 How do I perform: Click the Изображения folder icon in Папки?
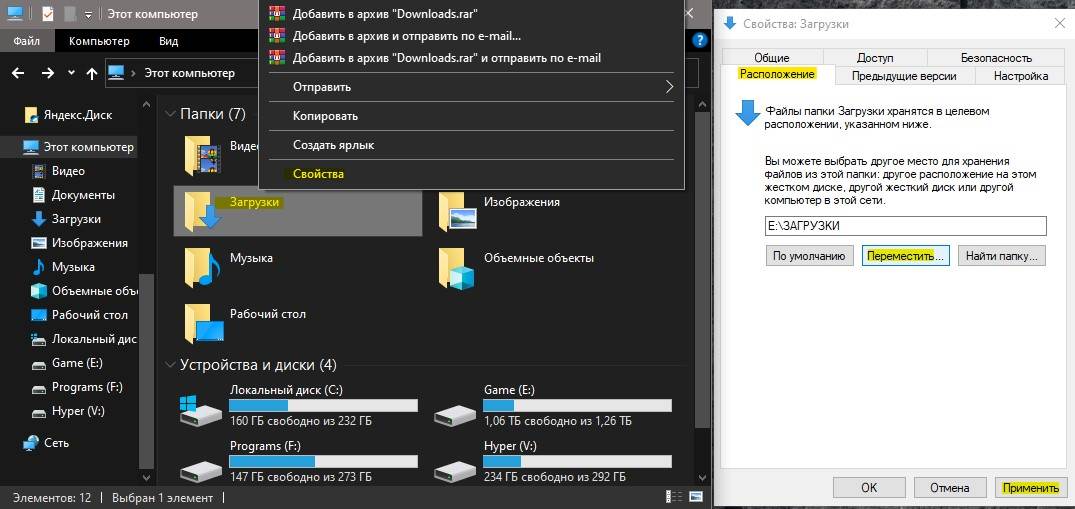457,210
